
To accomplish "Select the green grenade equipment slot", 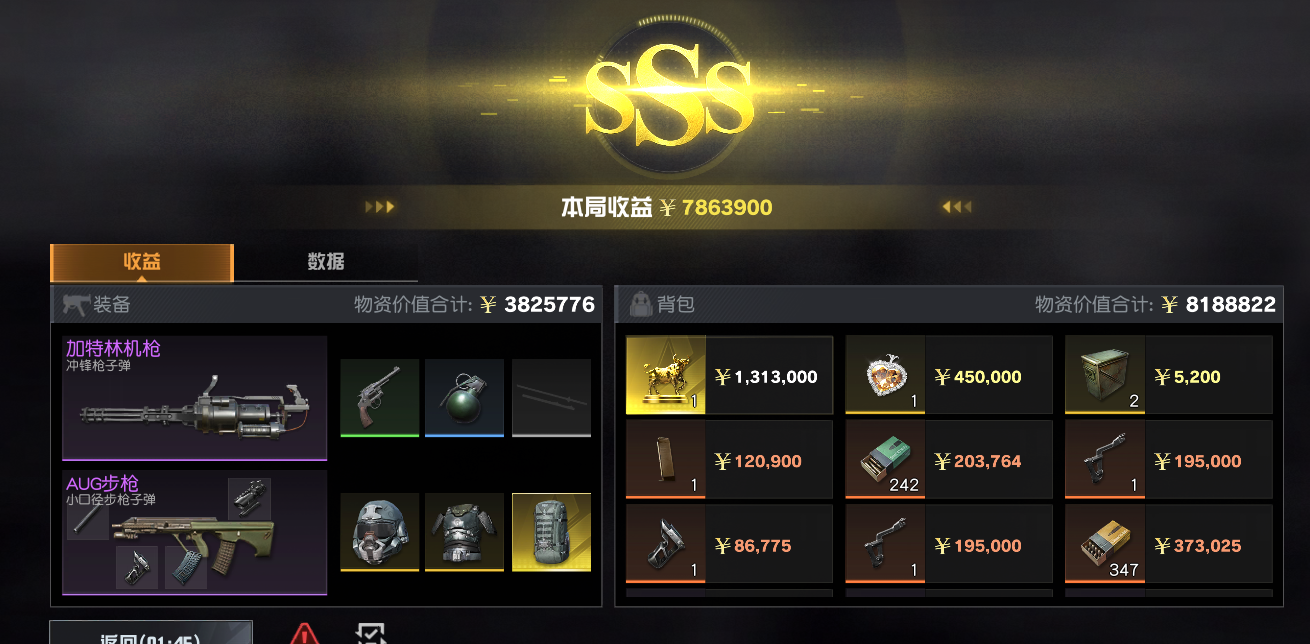I will tap(464, 398).
